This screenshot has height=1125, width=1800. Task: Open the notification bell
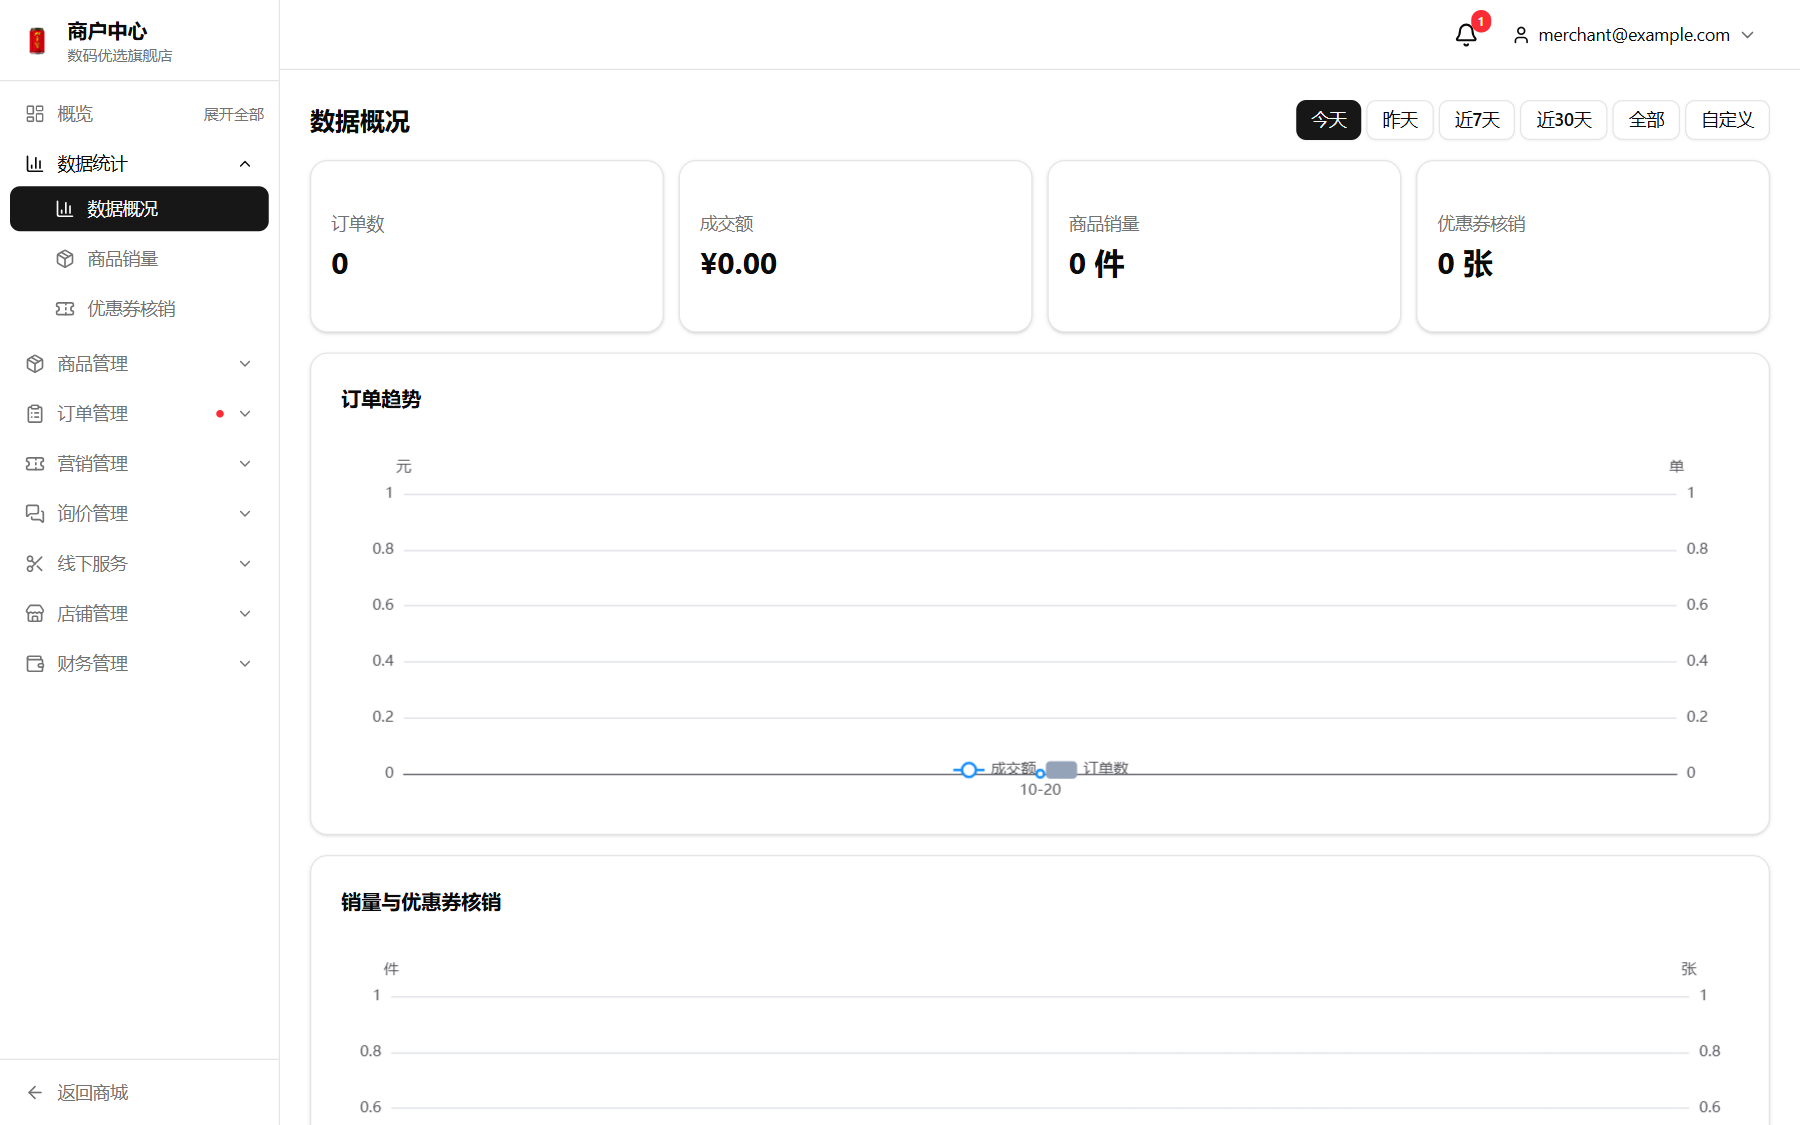(x=1466, y=35)
